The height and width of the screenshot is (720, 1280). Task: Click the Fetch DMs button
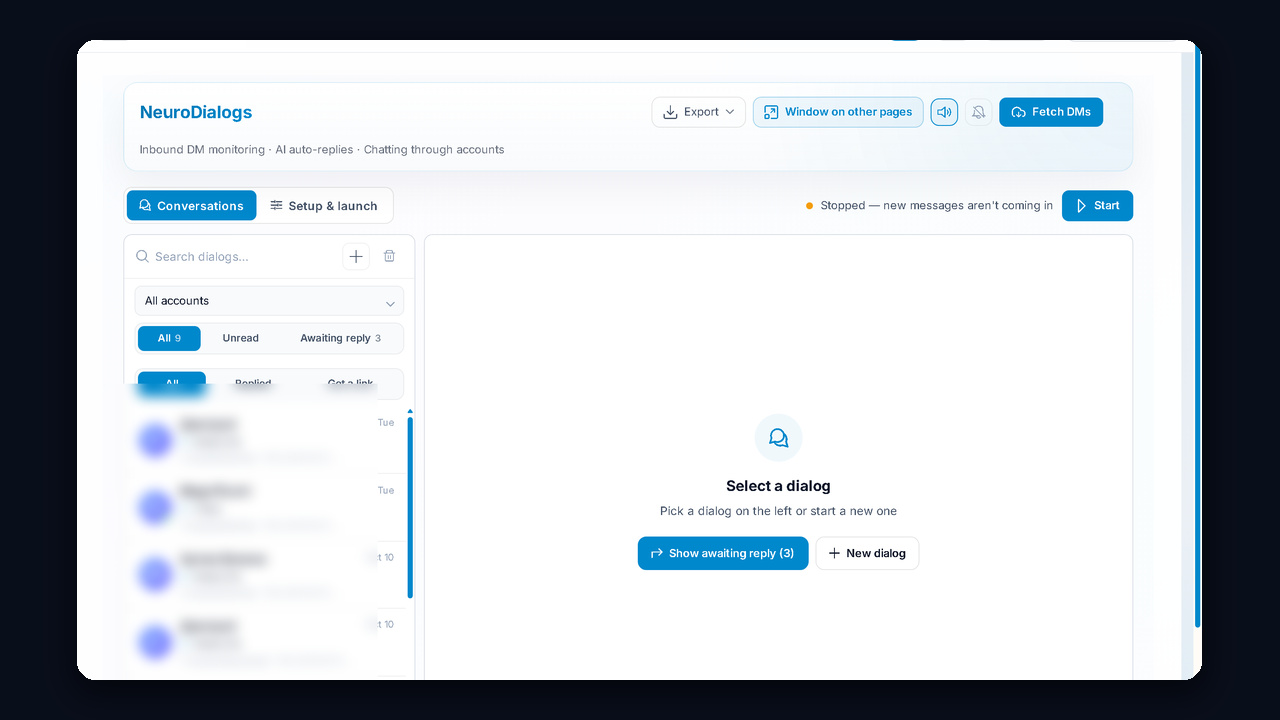click(1051, 112)
